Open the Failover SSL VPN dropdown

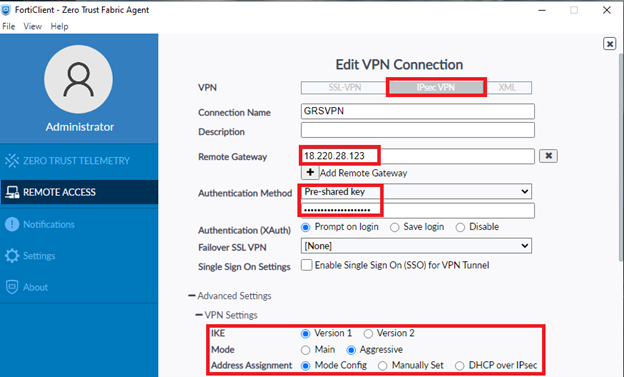click(416, 246)
